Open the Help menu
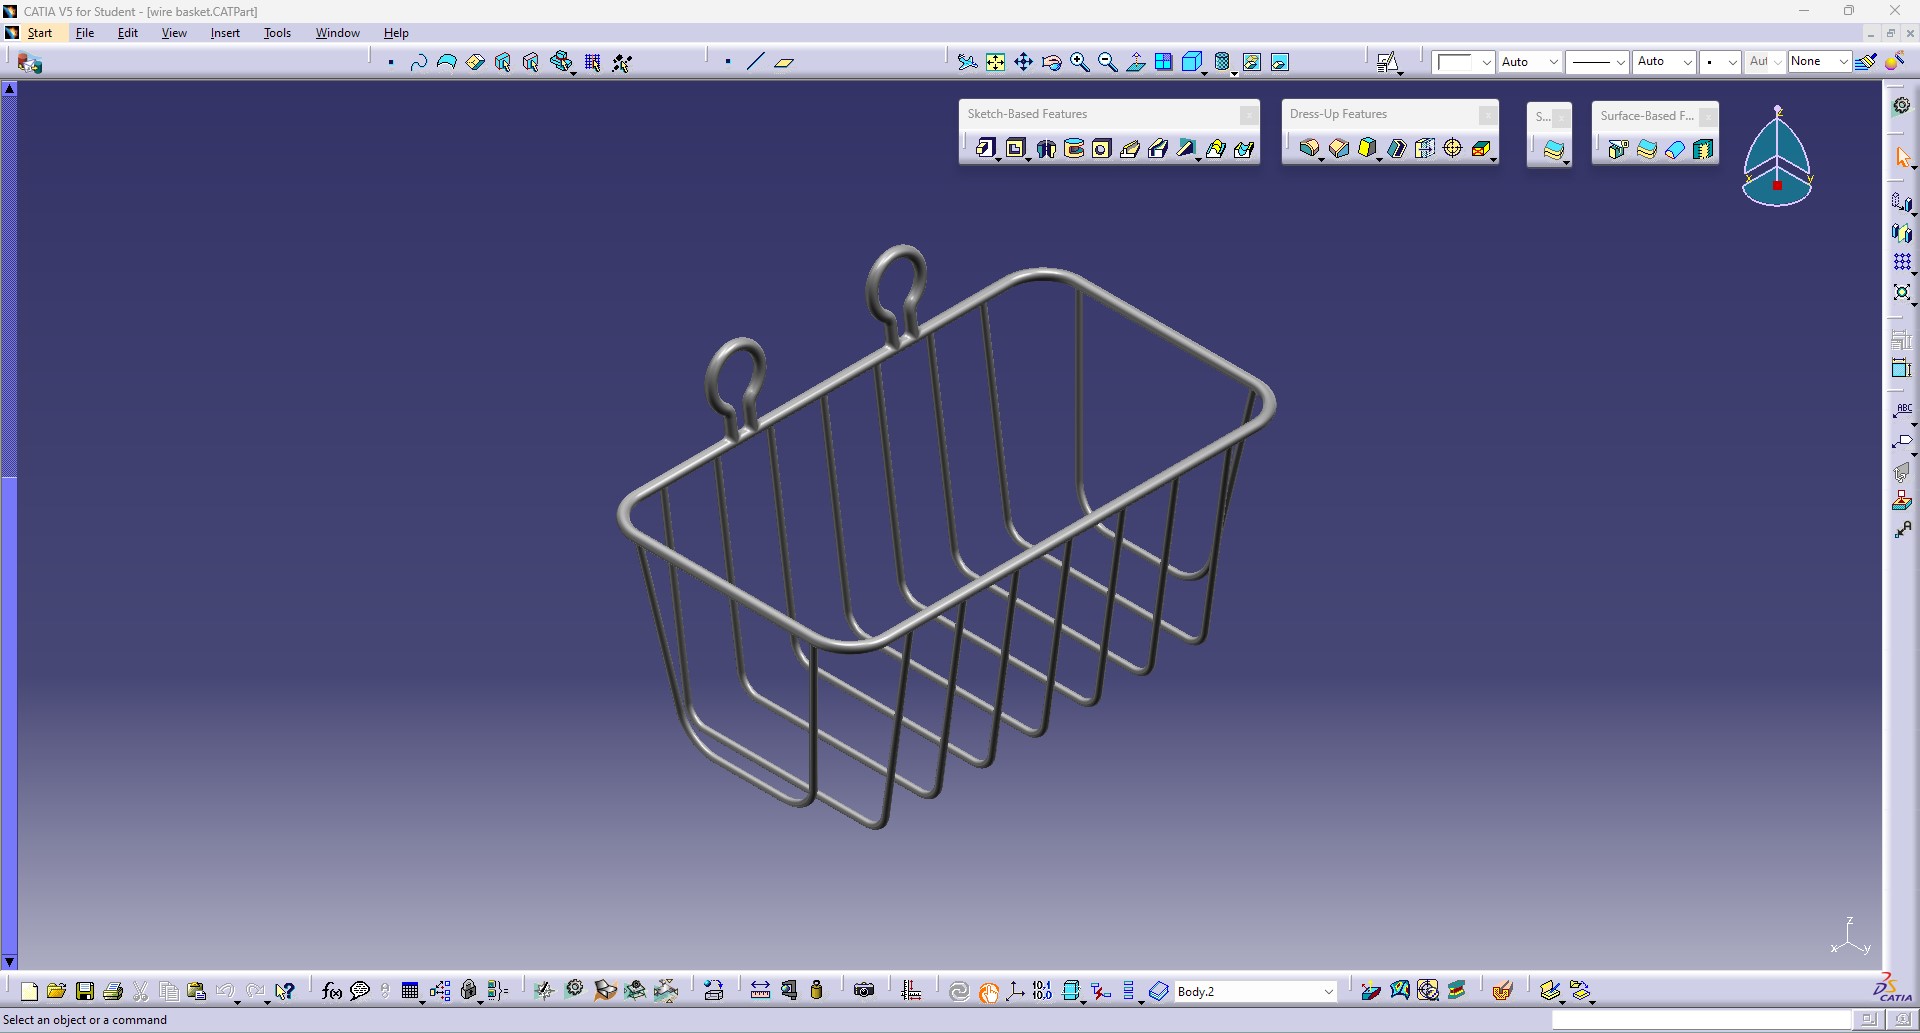Viewport: 1920px width, 1033px height. 396,33
